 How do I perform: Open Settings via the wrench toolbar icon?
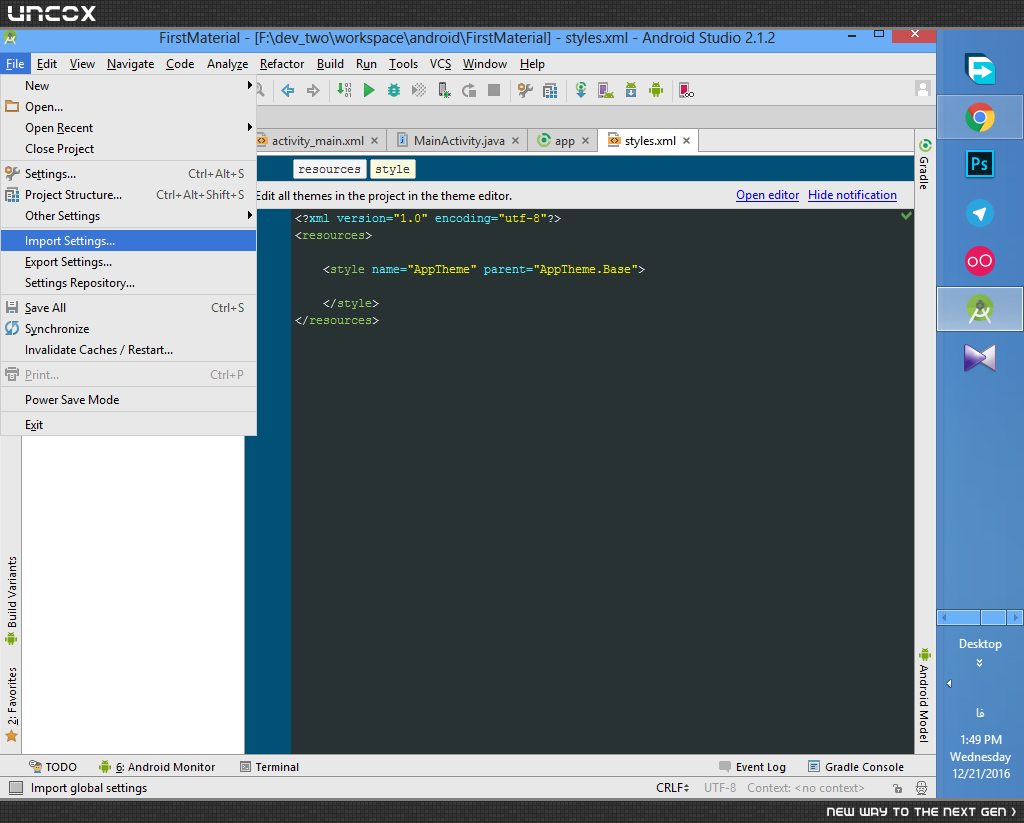coord(525,90)
